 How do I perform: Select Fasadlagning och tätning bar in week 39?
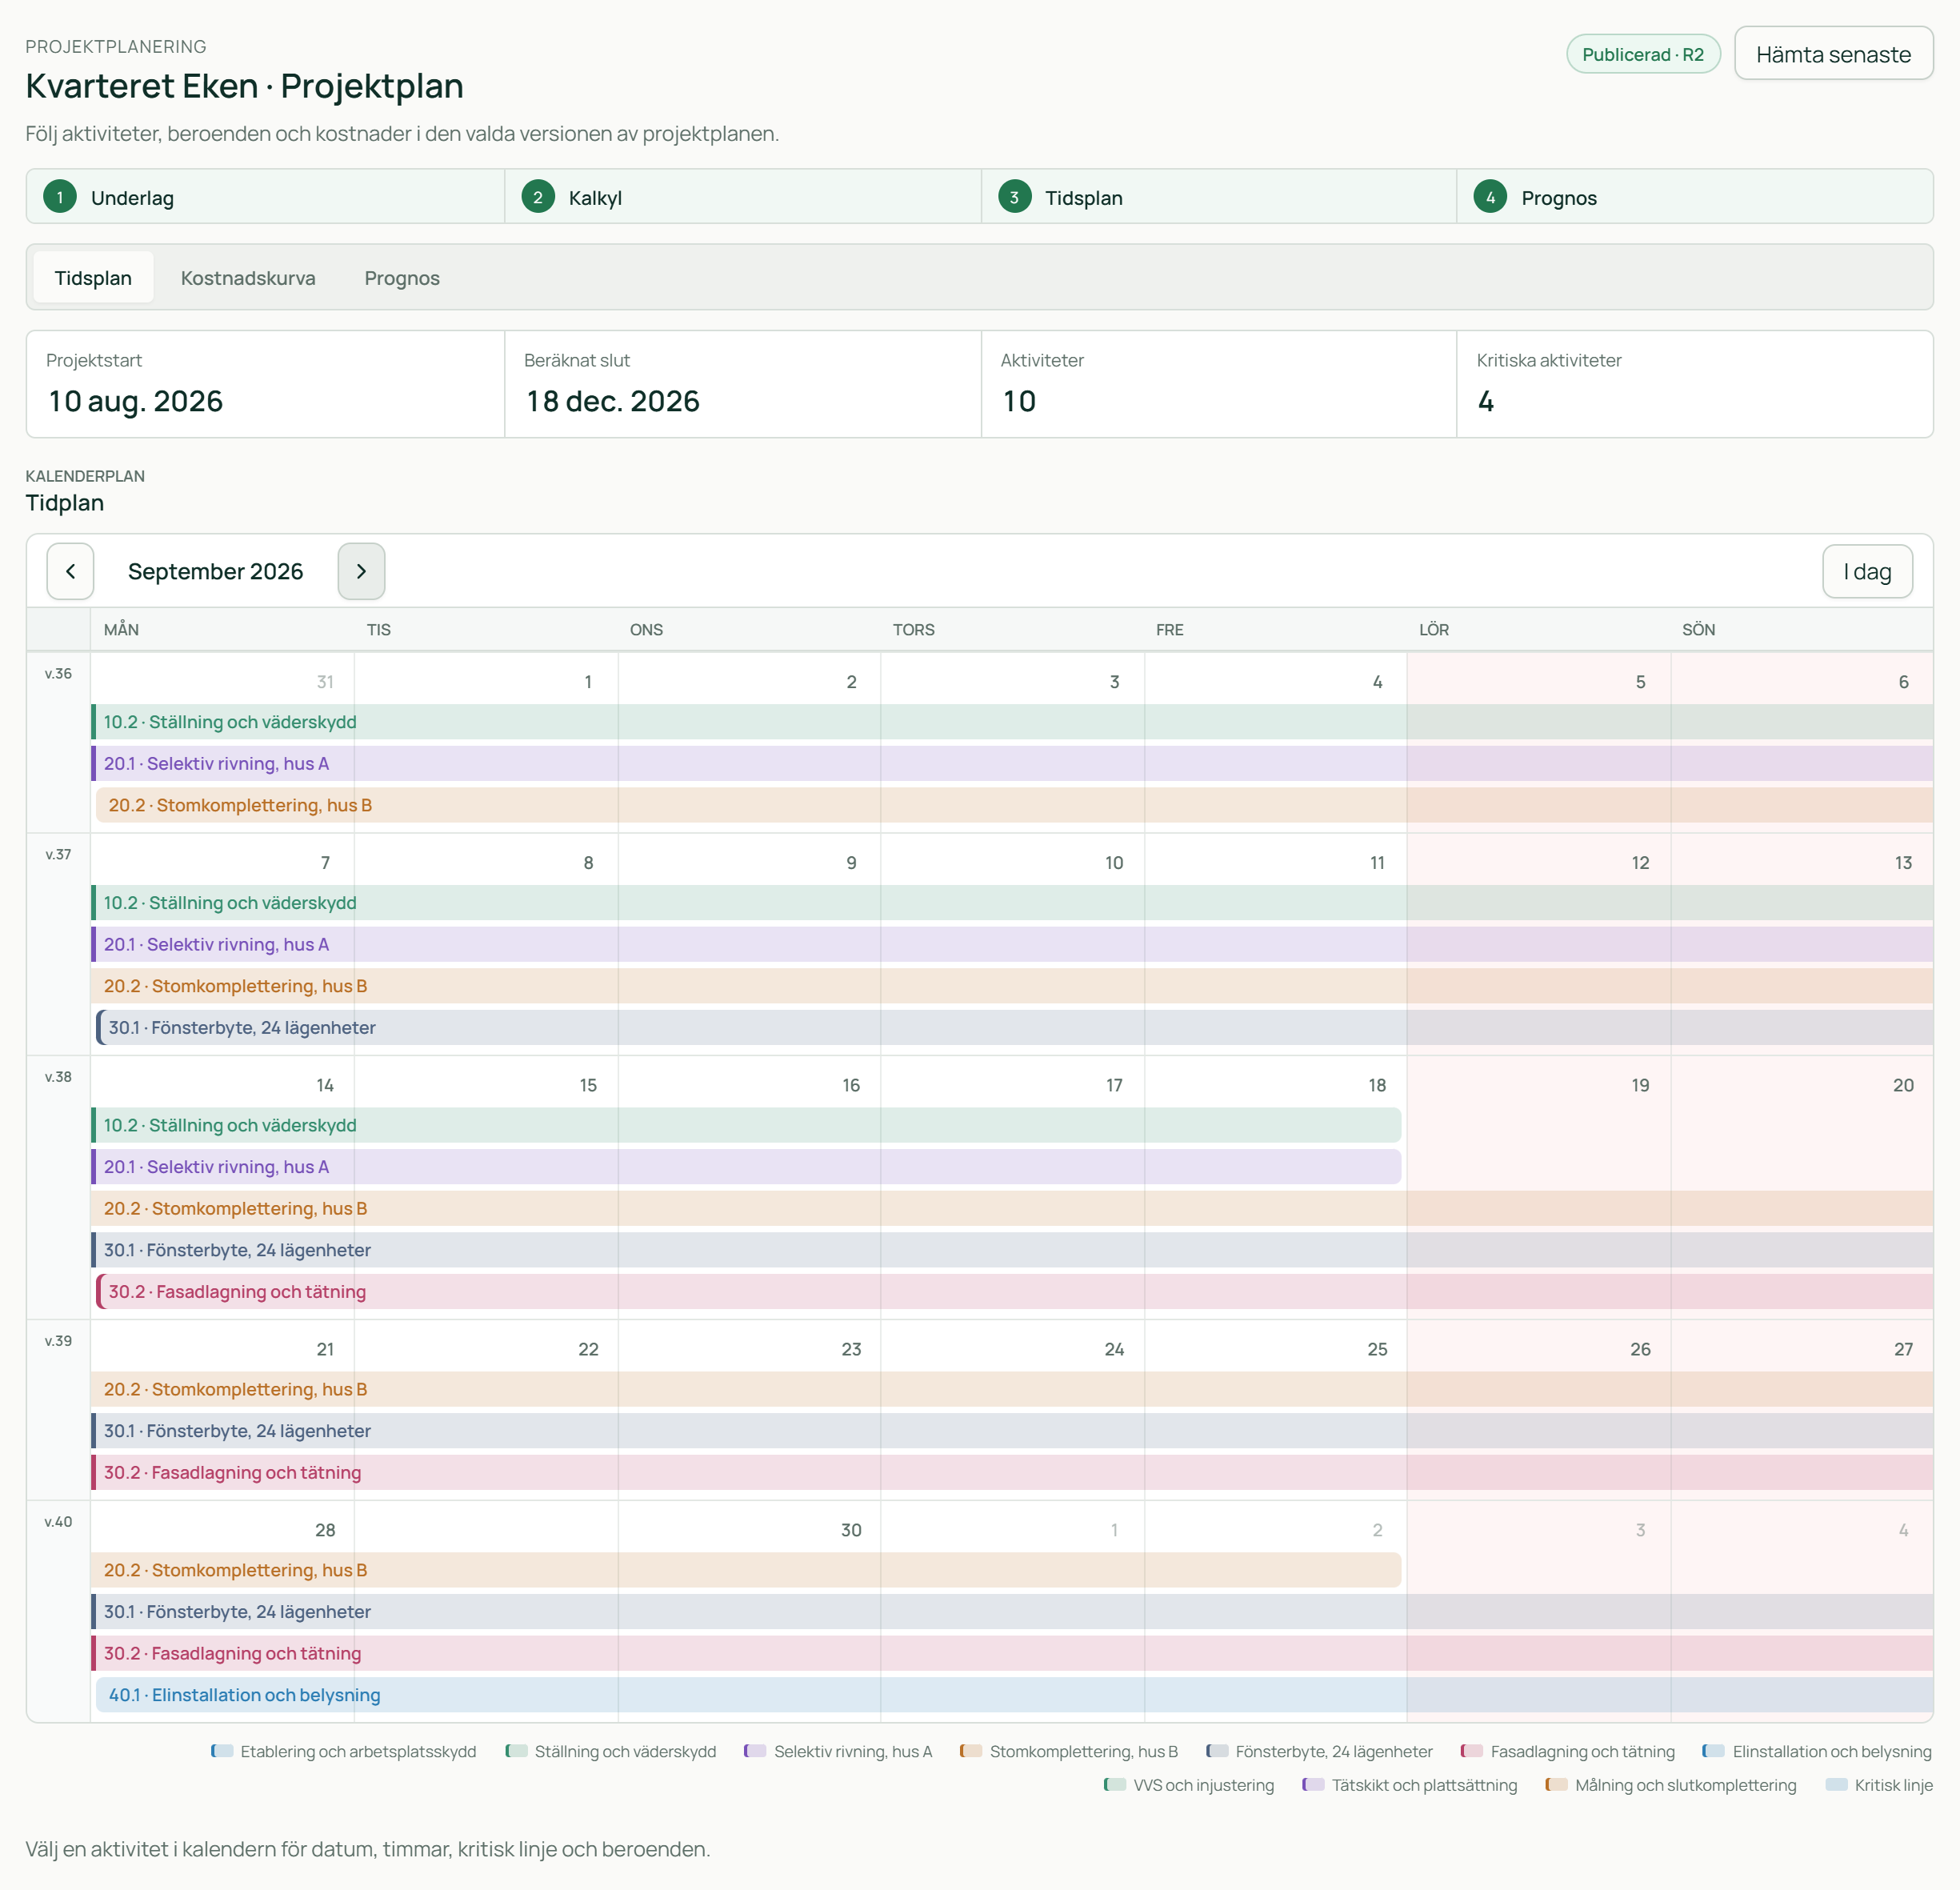(x=1012, y=1473)
